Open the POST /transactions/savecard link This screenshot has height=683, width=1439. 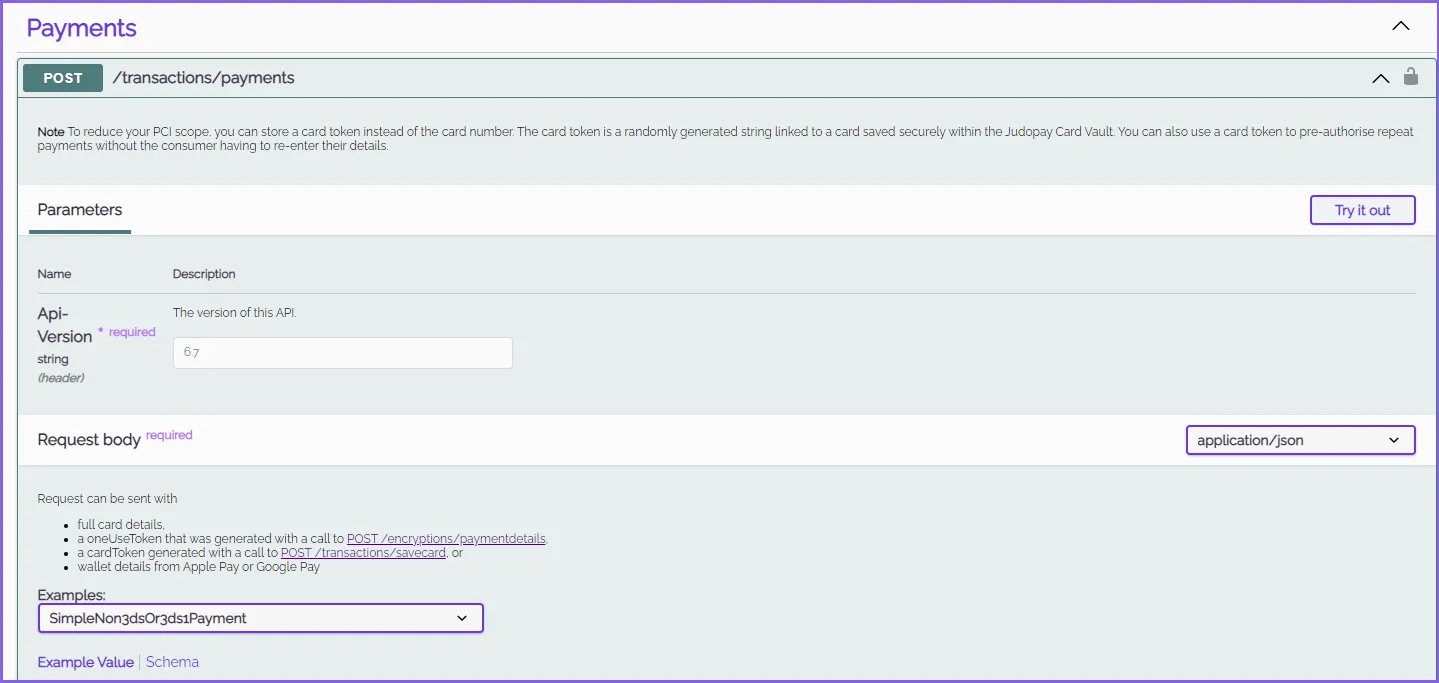click(363, 553)
